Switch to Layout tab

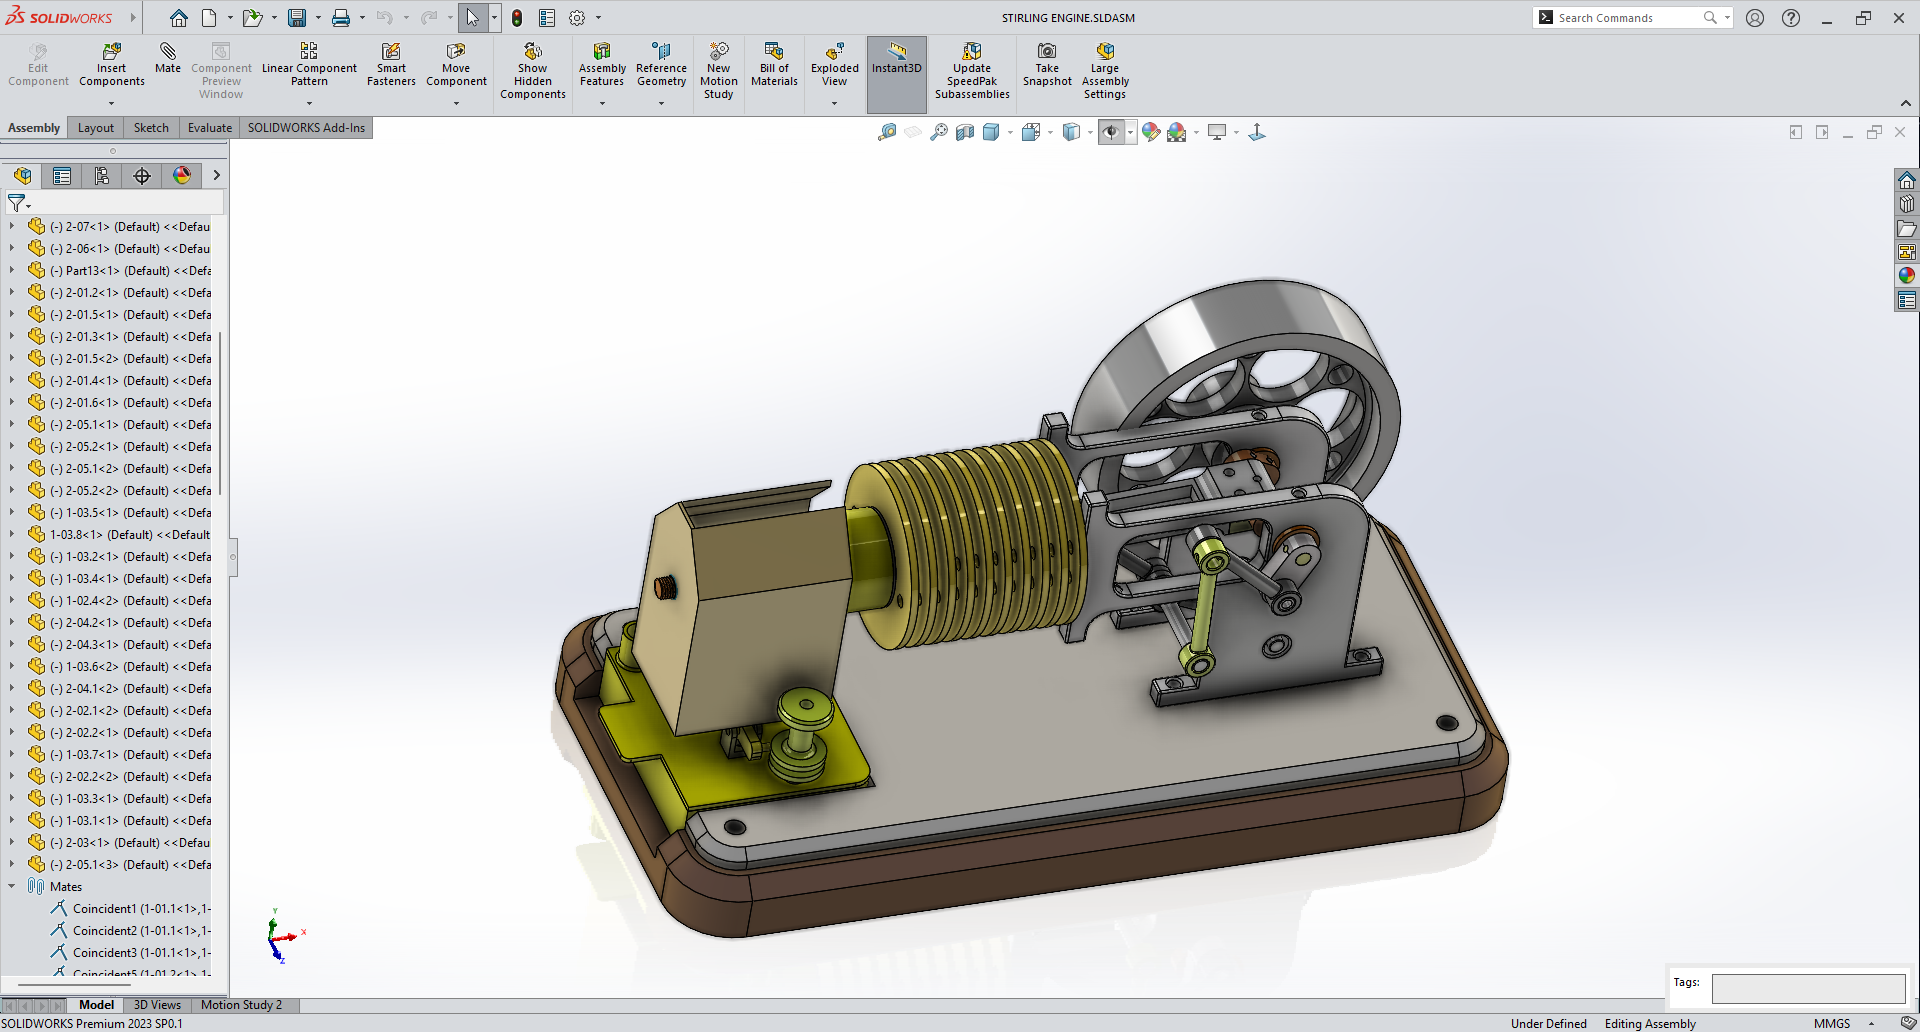(x=96, y=128)
